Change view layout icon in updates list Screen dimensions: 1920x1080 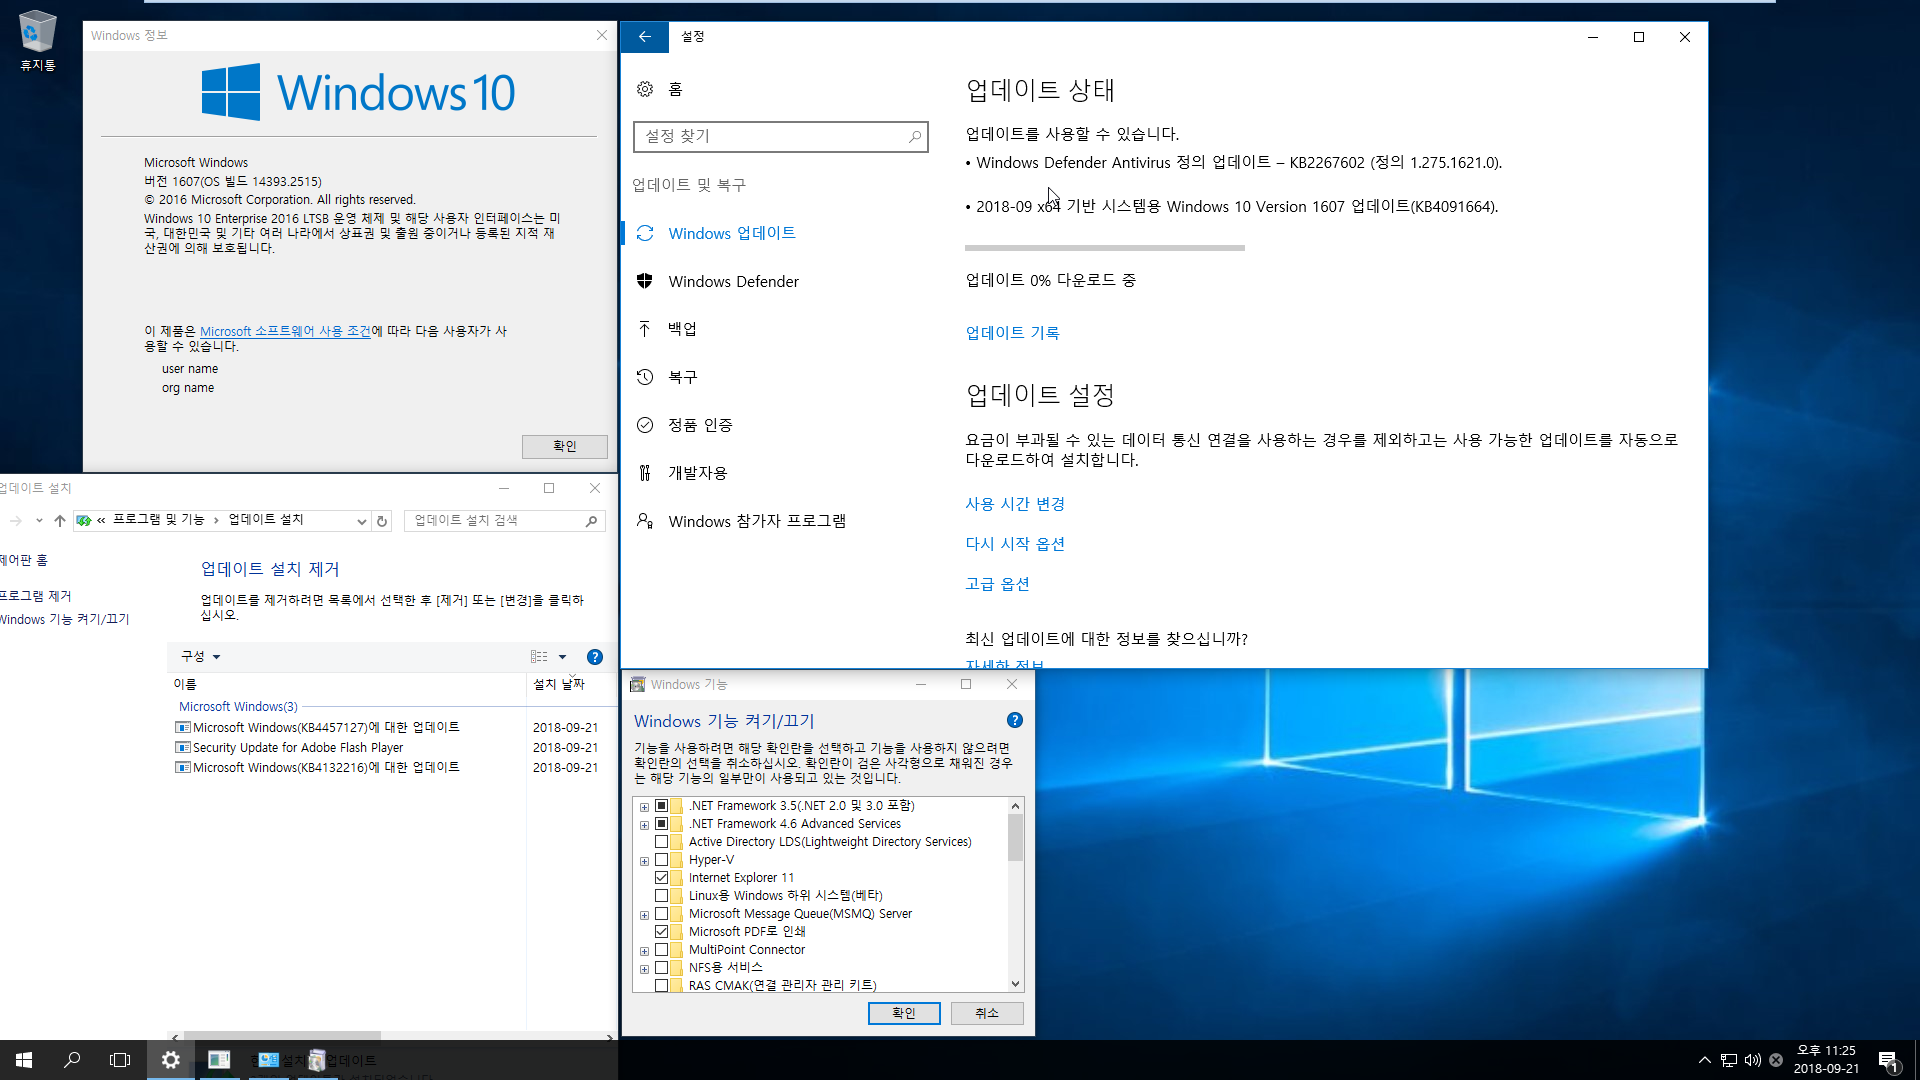539,657
